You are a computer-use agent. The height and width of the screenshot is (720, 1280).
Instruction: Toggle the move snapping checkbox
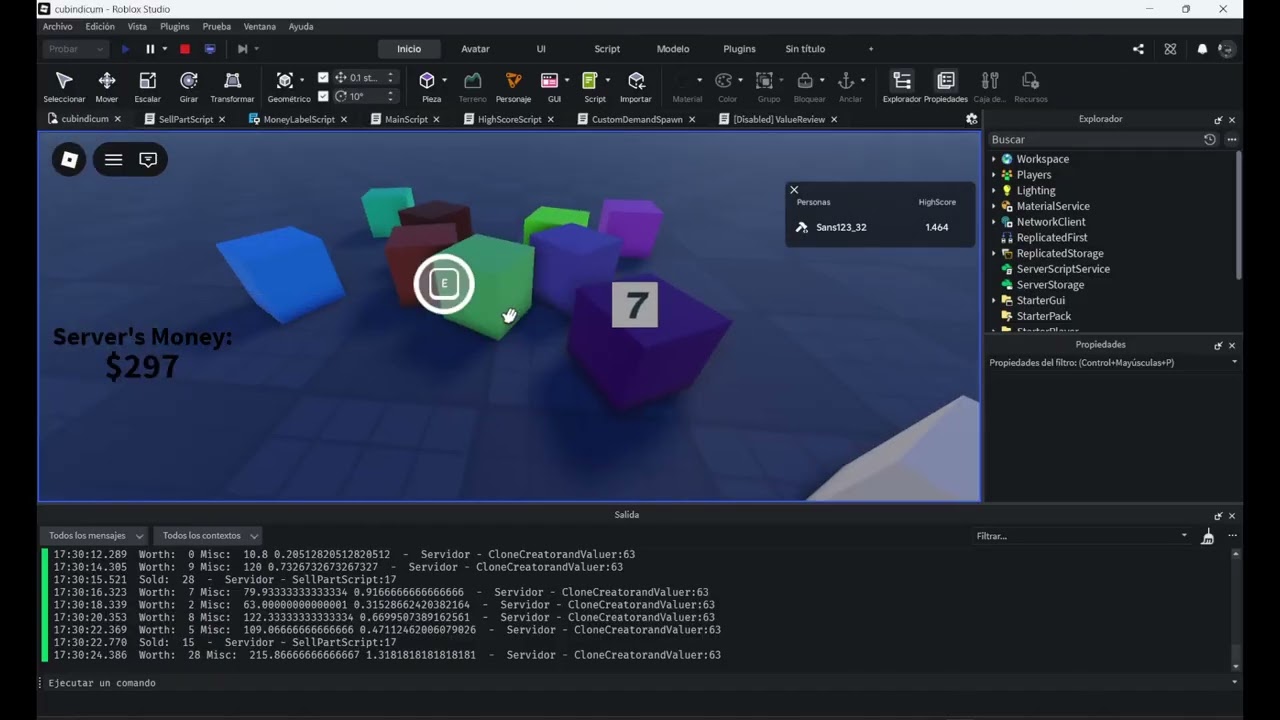click(323, 77)
